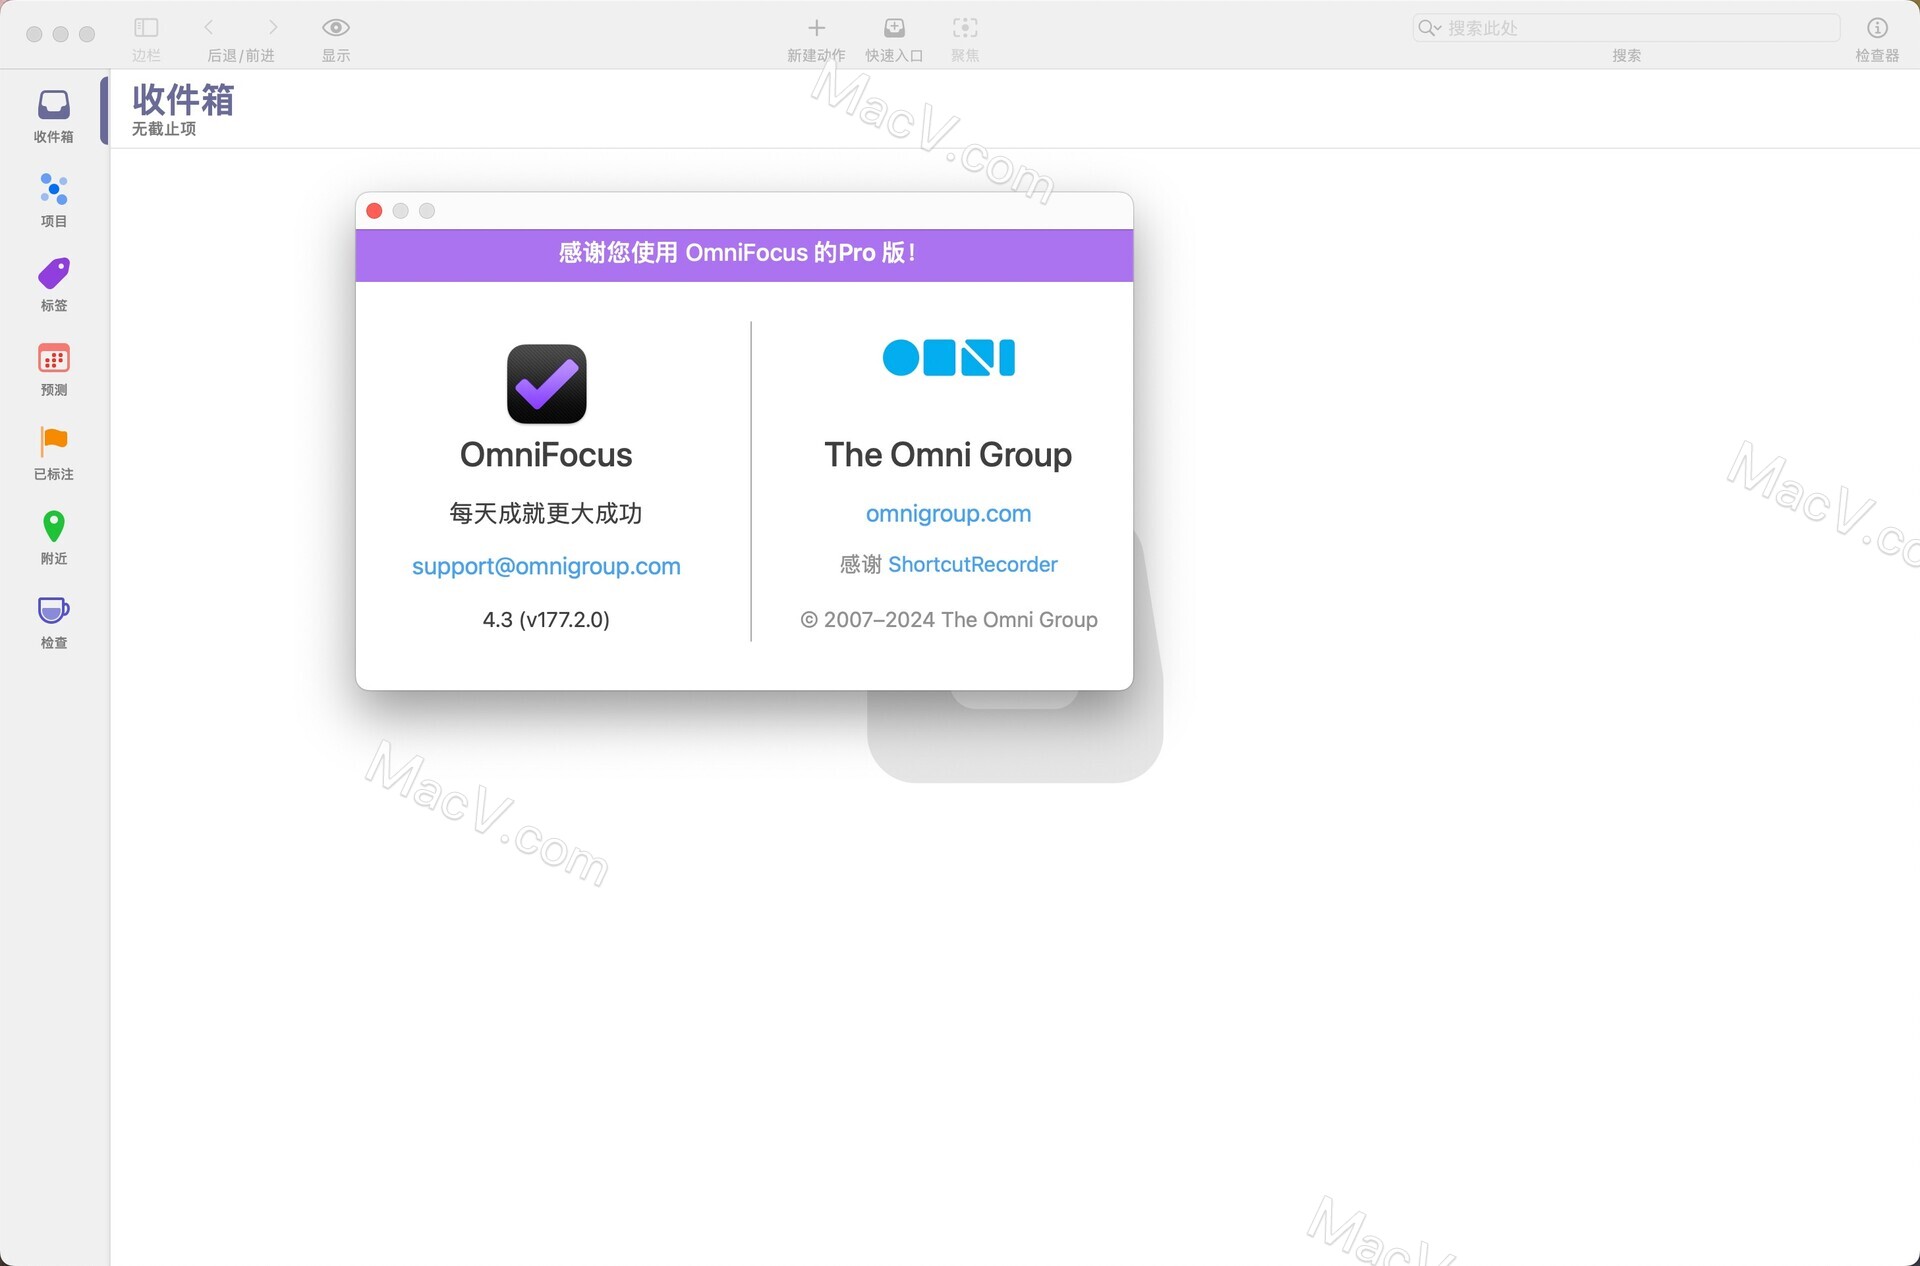This screenshot has height=1266, width=1920.
Task: Open the omnigroup.com website link
Action: click(947, 513)
